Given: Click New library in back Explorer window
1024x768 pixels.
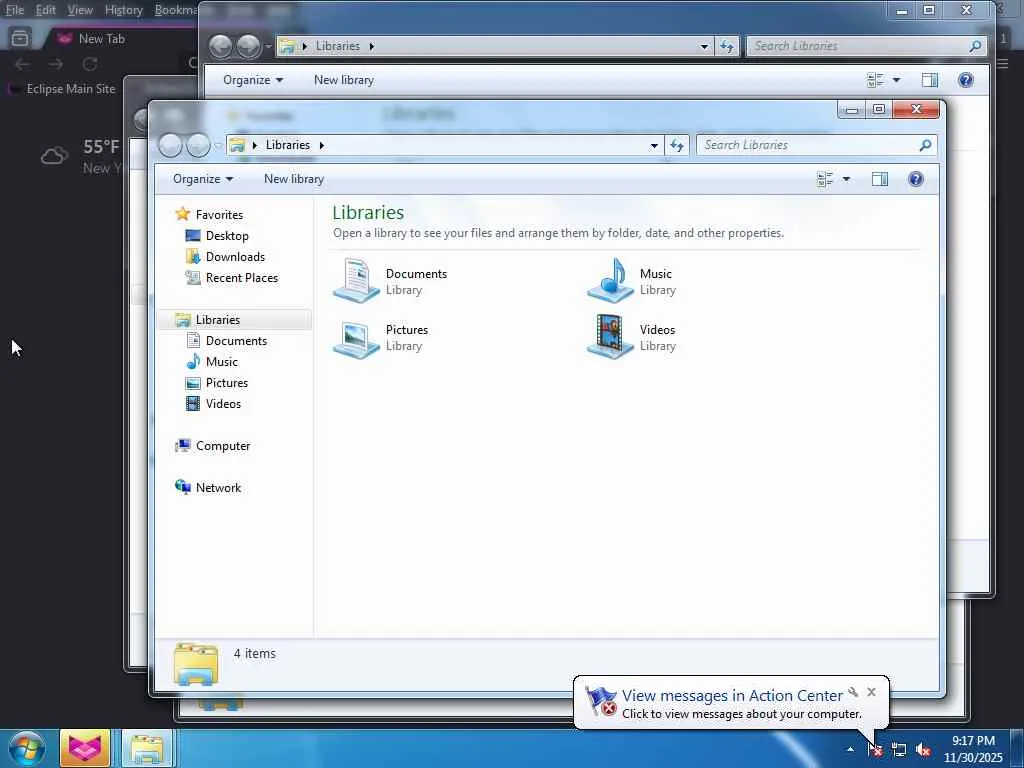Looking at the screenshot, I should 344,80.
